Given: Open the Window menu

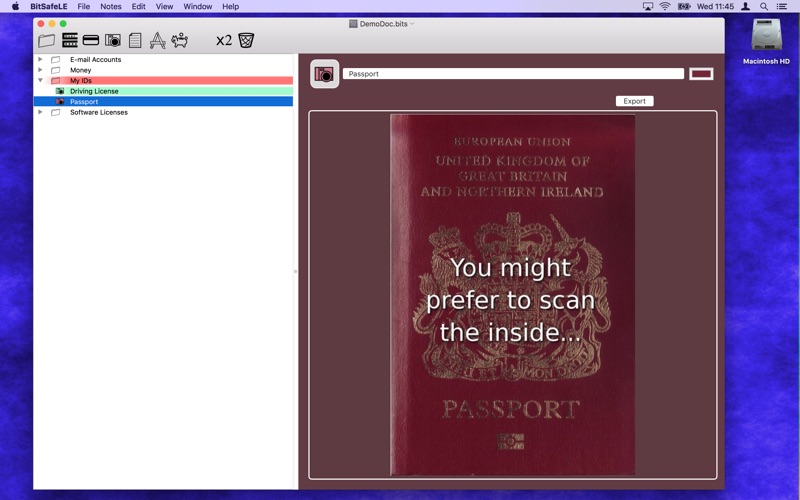Looking at the screenshot, I should click(x=197, y=7).
